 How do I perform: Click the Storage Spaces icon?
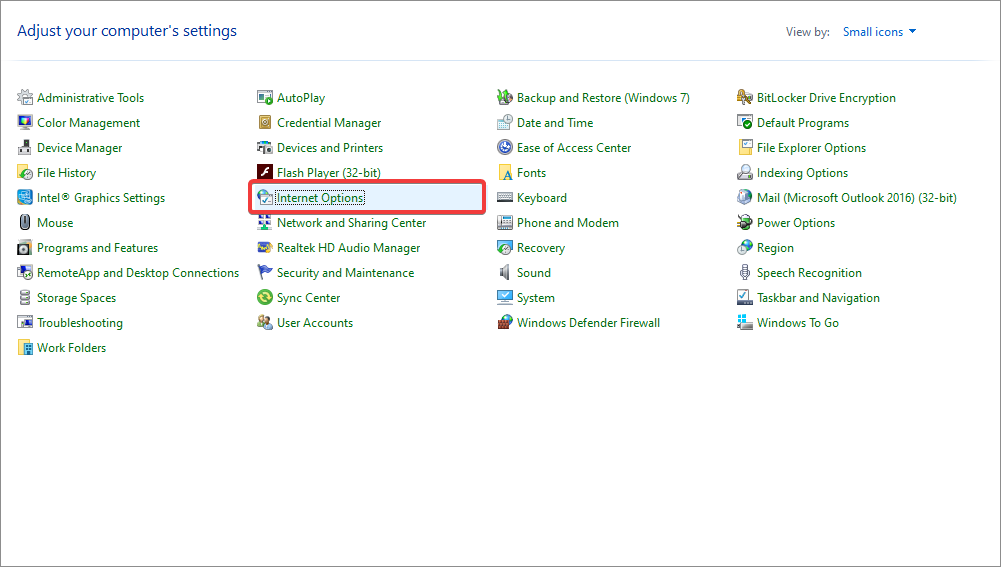25,298
